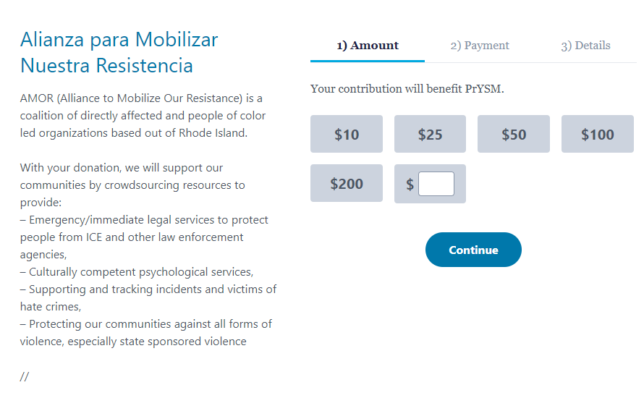Screen dimensions: 644x398
Task: Pick the $50 contribution button
Action: [513, 134]
